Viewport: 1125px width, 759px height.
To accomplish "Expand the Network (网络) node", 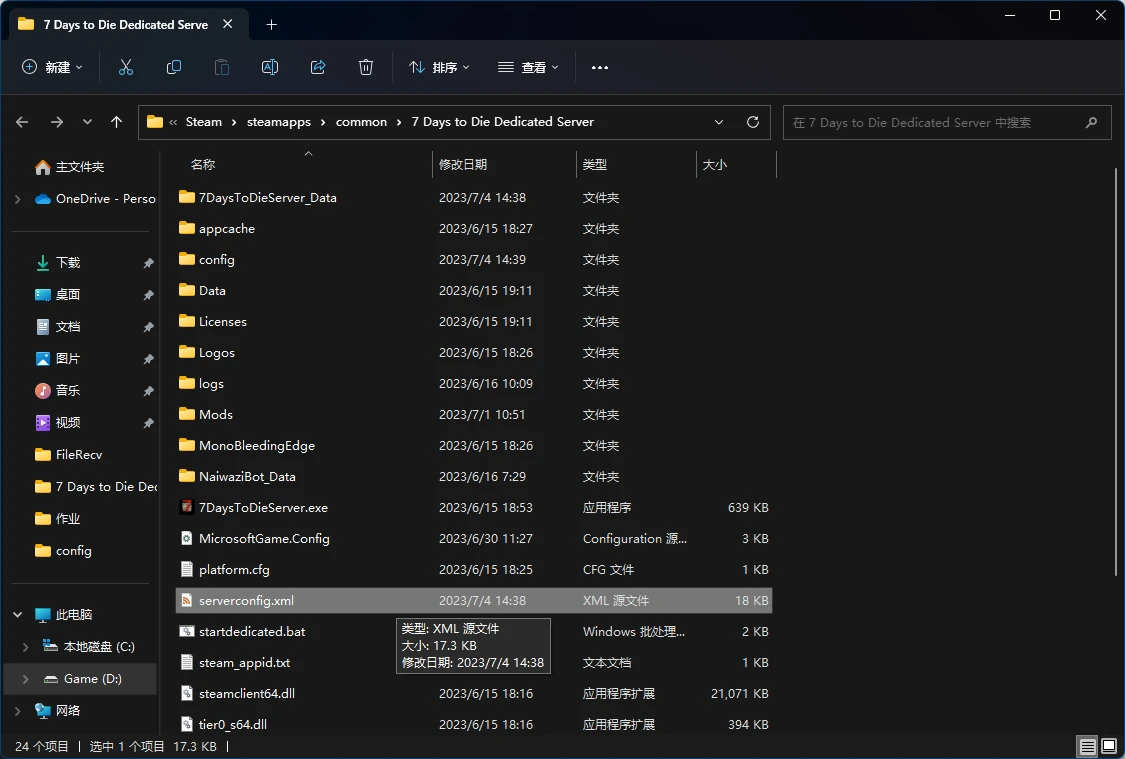I will tap(18, 711).
